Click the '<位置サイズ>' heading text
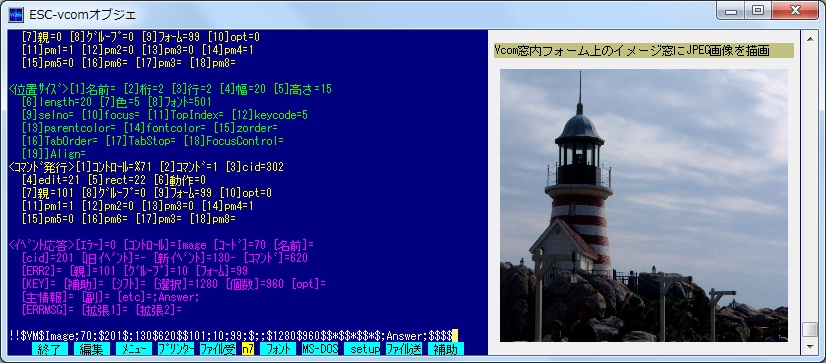 [x=39, y=89]
